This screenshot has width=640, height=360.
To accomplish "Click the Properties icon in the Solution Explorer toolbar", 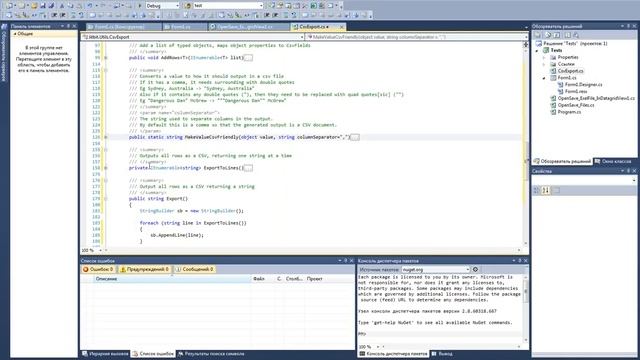I will (538, 35).
